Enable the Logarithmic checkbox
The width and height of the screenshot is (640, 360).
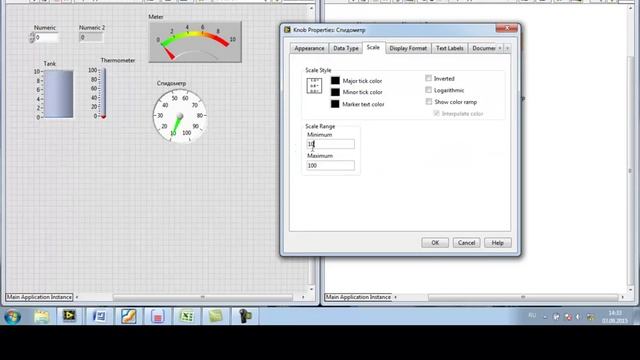point(428,90)
